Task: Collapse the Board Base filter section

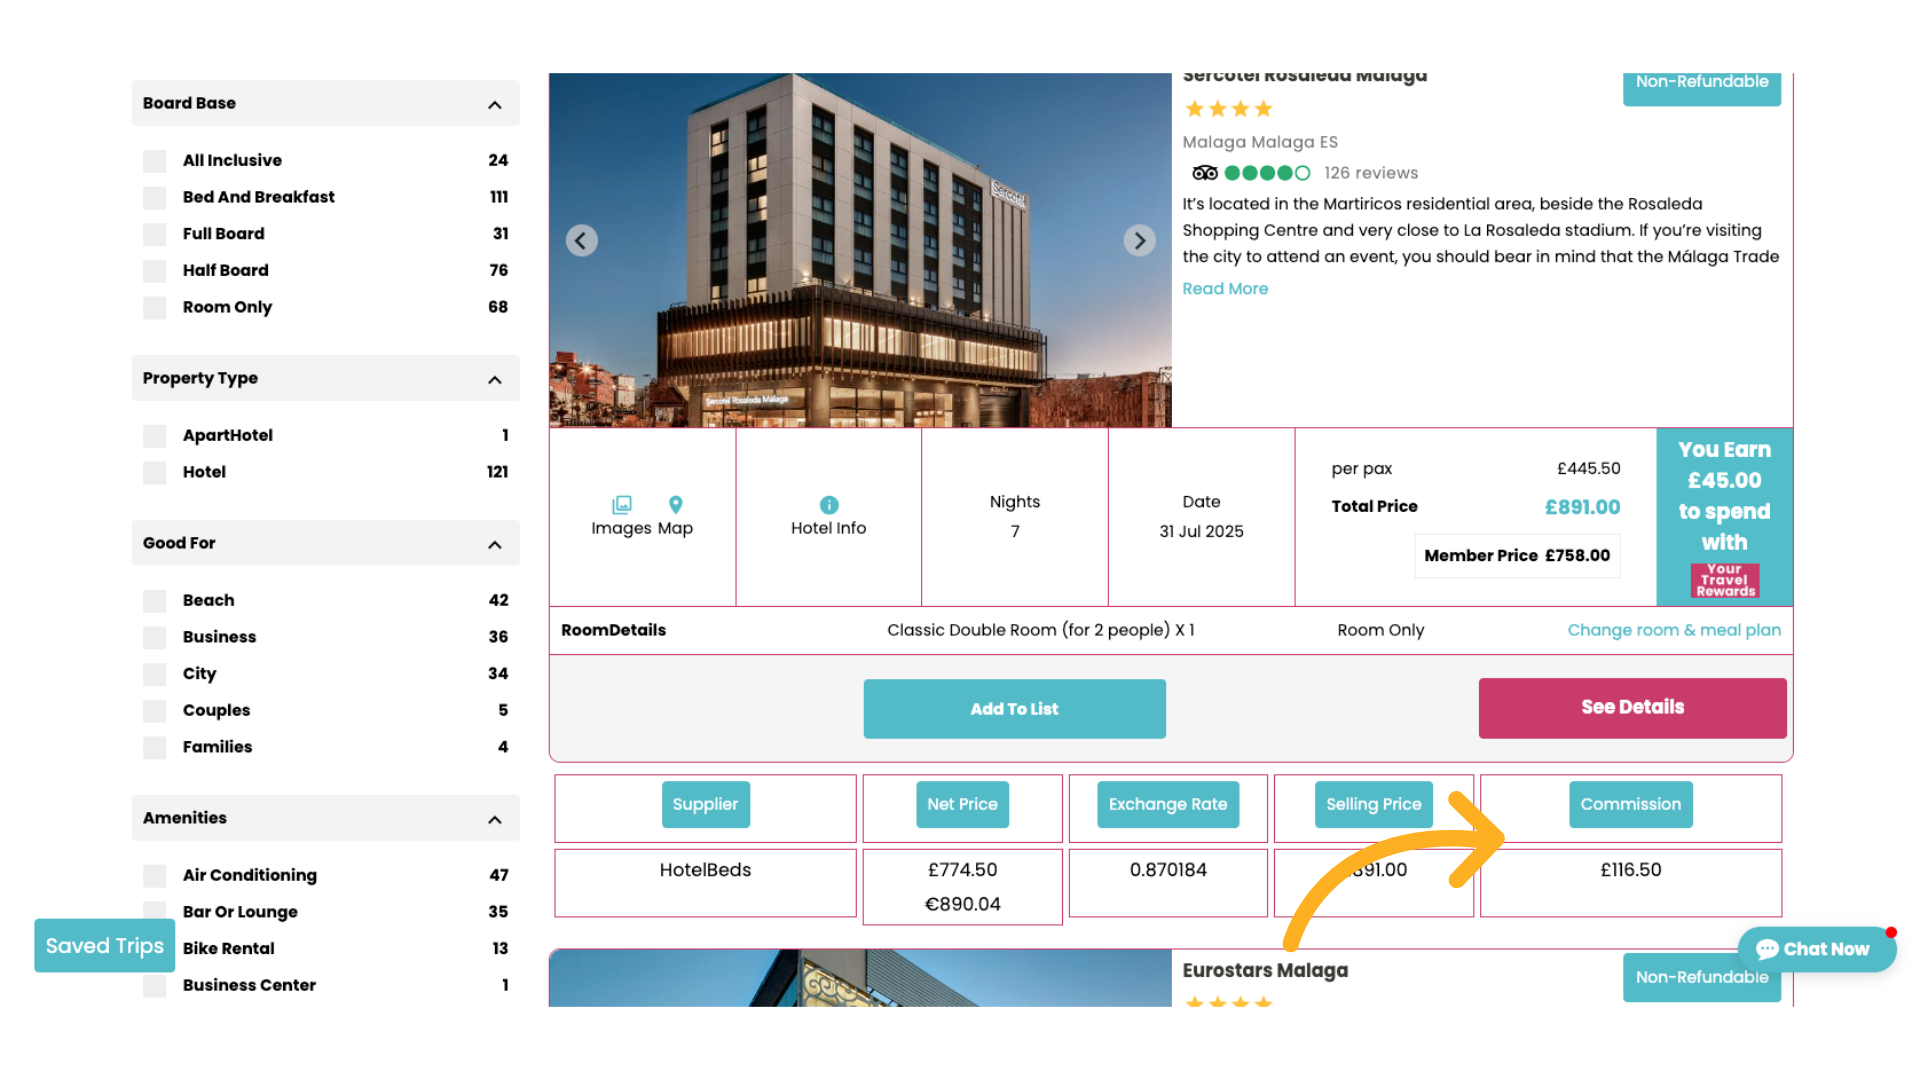Action: [x=495, y=105]
